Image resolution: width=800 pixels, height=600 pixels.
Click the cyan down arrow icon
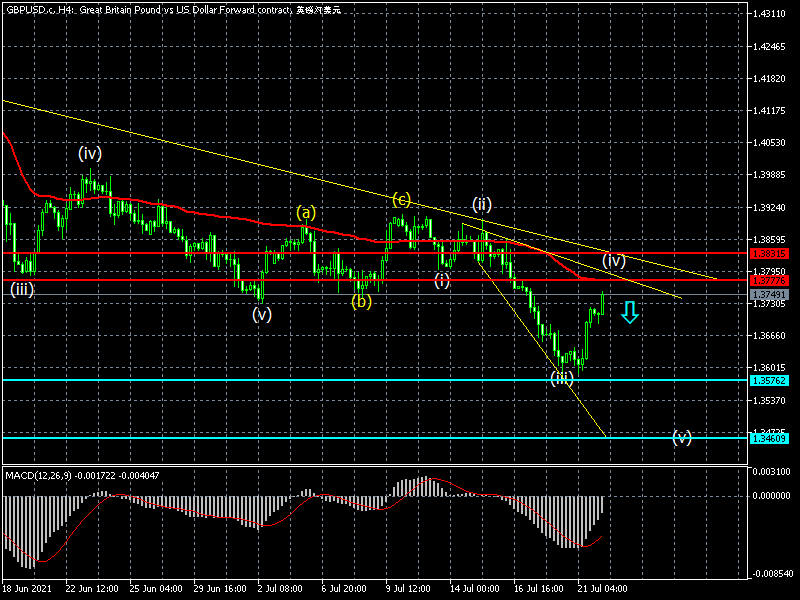tap(629, 312)
